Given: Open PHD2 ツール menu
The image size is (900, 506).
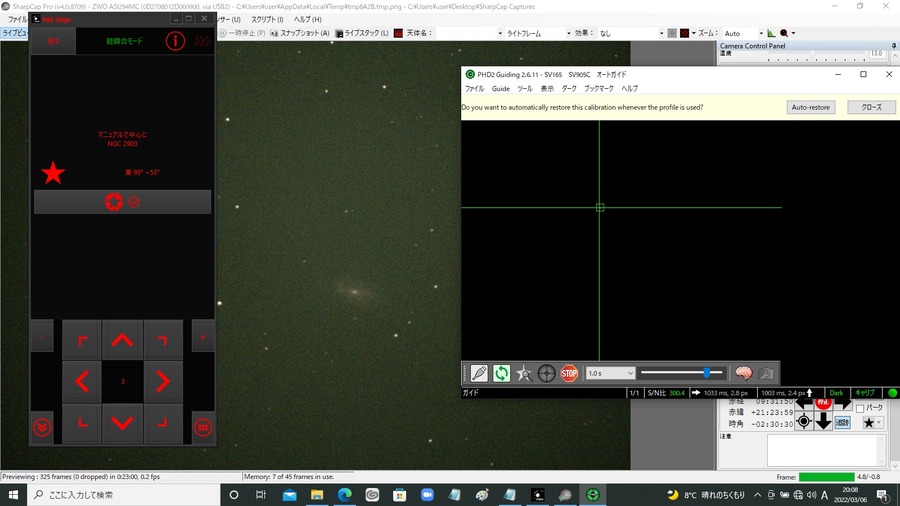Looking at the screenshot, I should coord(525,88).
